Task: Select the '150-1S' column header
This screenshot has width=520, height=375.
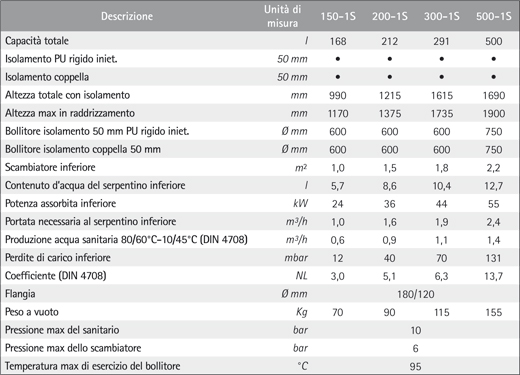Action: pos(338,16)
